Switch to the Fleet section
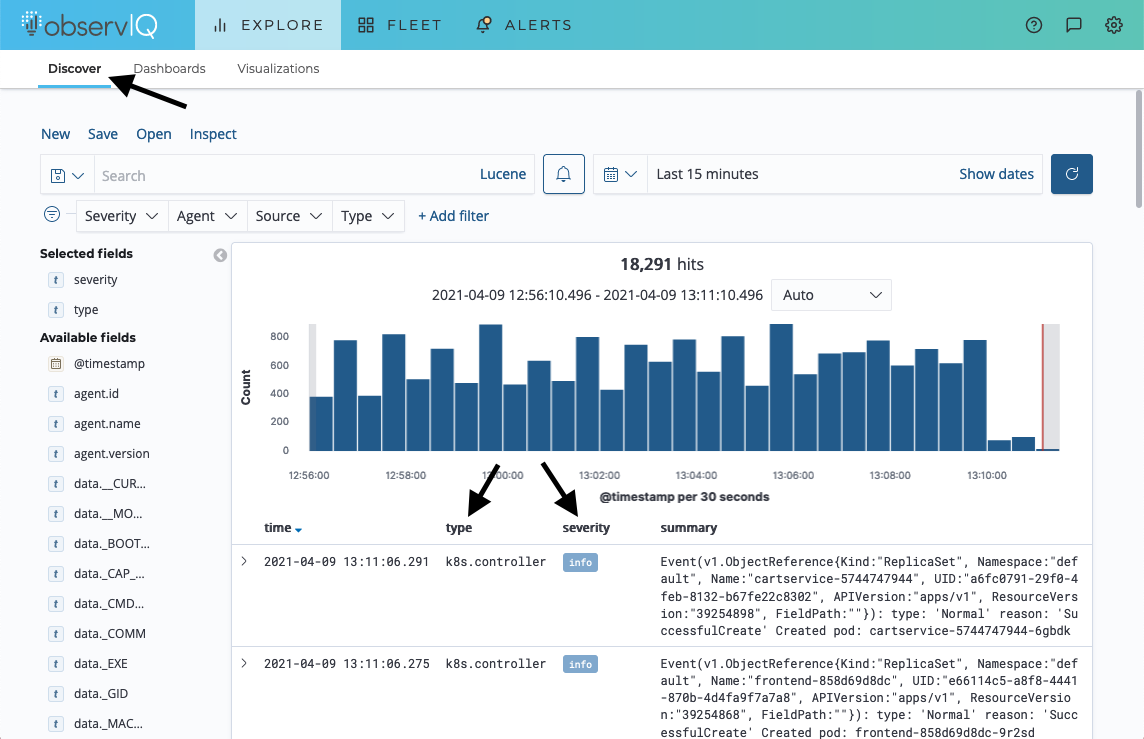 click(400, 25)
